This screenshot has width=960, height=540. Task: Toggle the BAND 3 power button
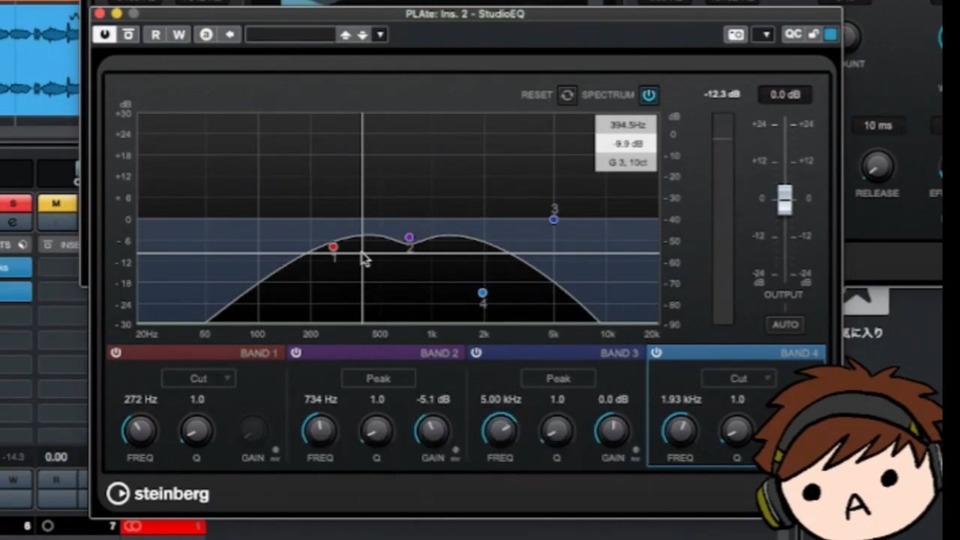[x=476, y=353]
